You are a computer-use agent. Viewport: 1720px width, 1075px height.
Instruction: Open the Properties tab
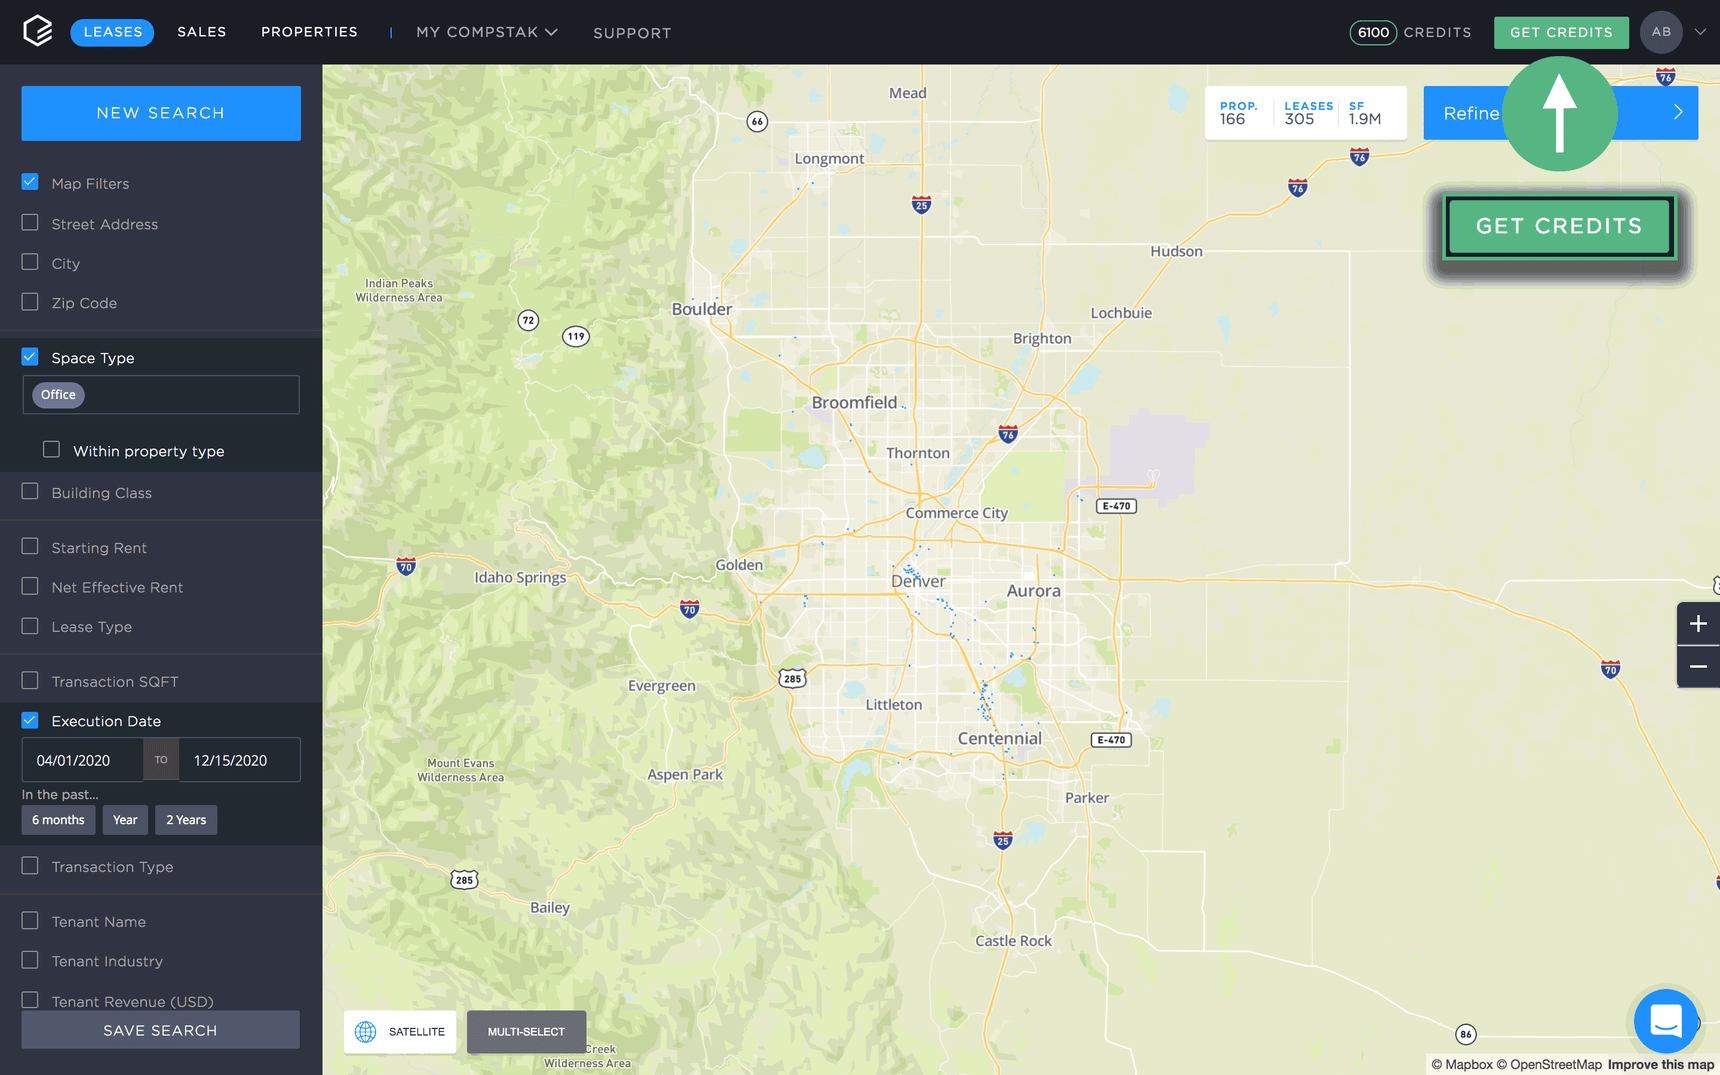[309, 32]
